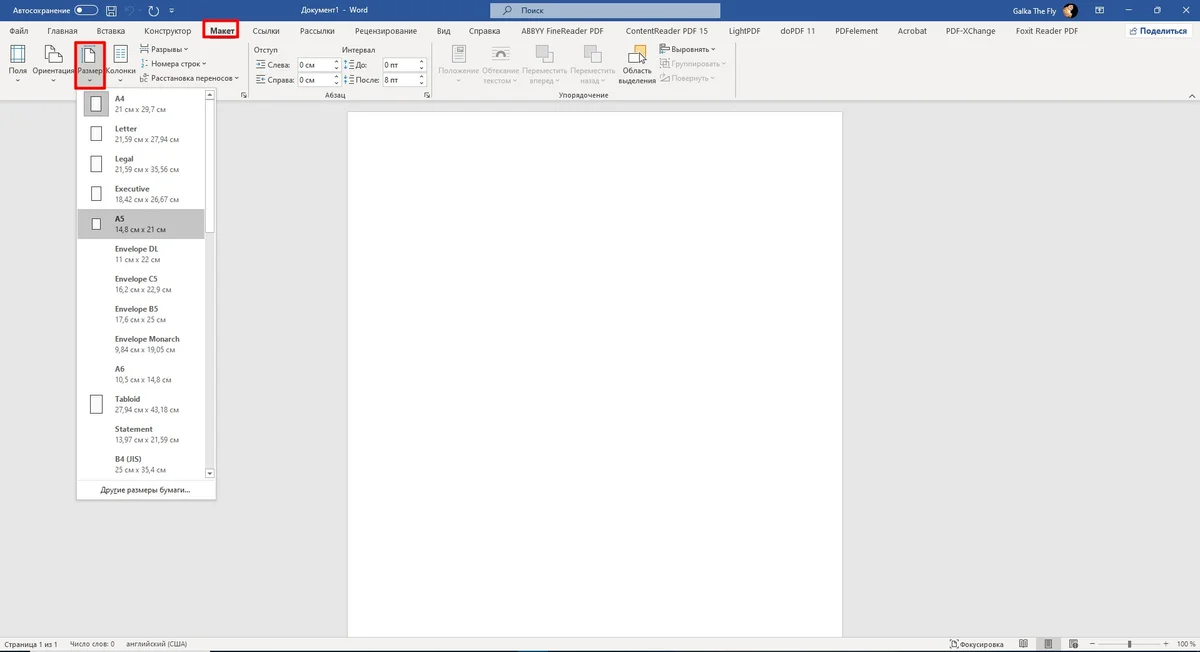The image size is (1200, 652).
Task: Switch to Web Layout view icon
Action: coord(1072,644)
